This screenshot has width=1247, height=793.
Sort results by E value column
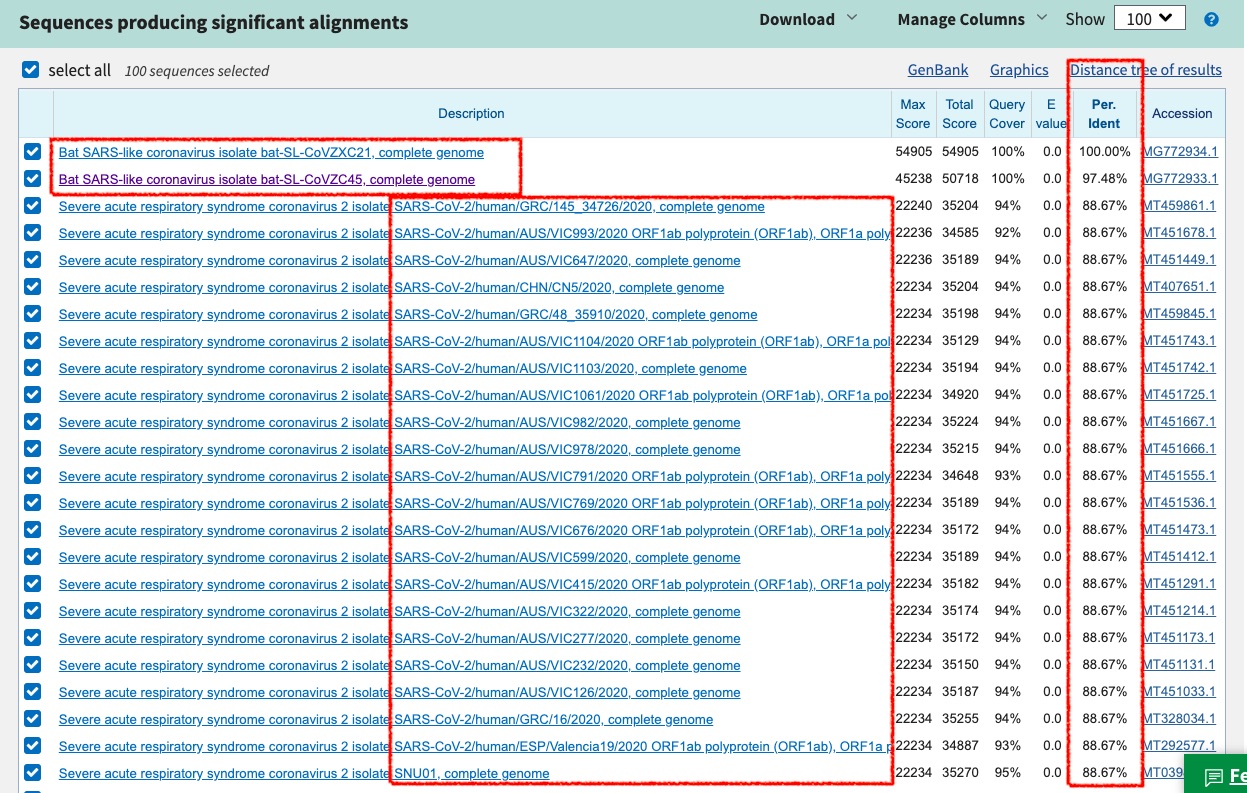pyautogui.click(x=1050, y=113)
